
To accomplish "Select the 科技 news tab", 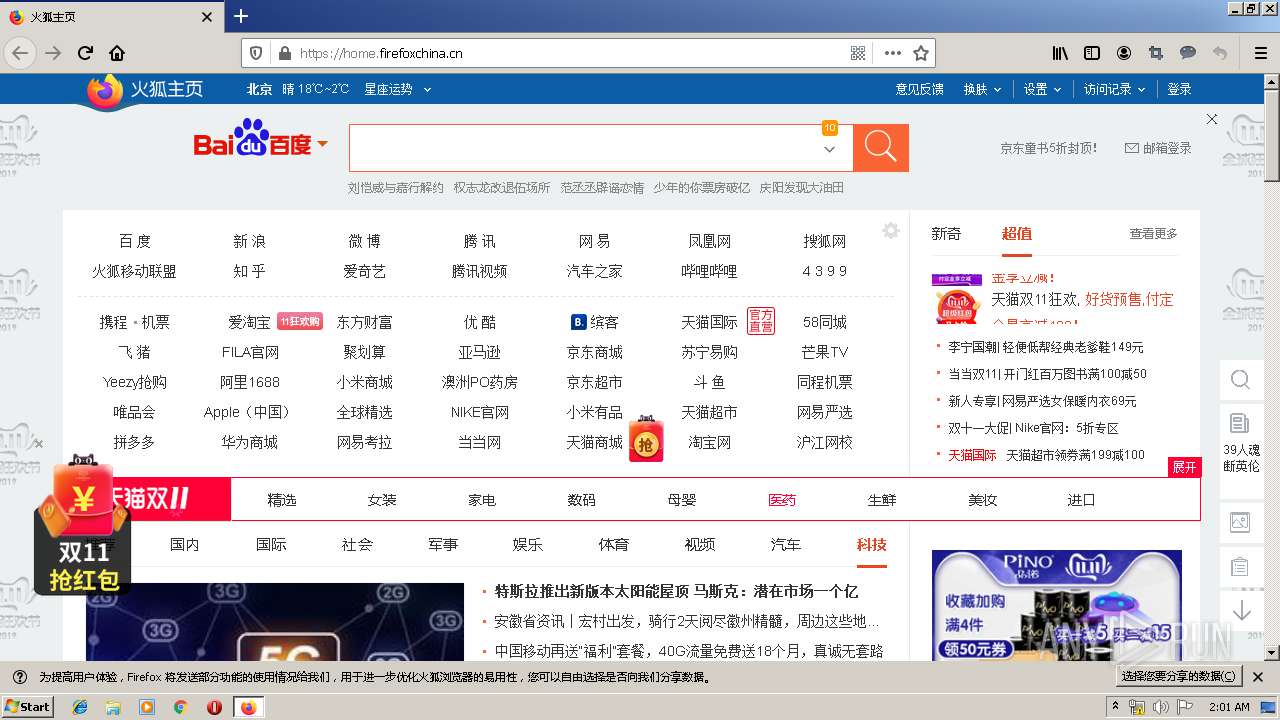I will [x=871, y=544].
